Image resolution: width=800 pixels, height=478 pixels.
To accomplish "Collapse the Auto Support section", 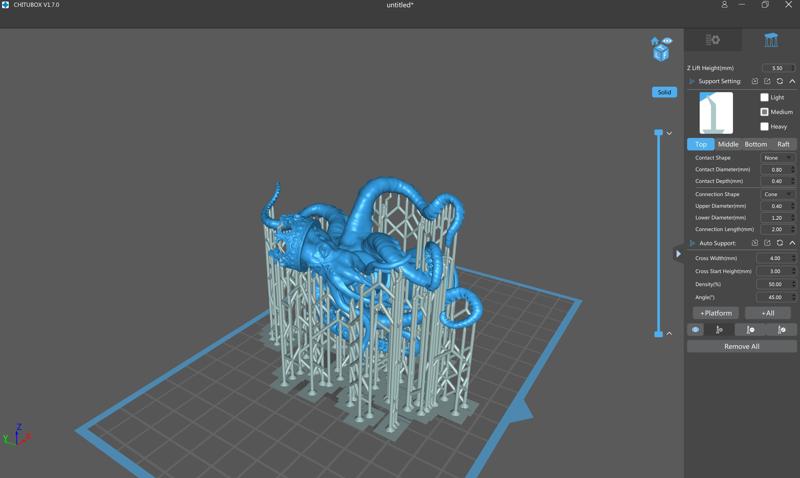I will tap(792, 243).
